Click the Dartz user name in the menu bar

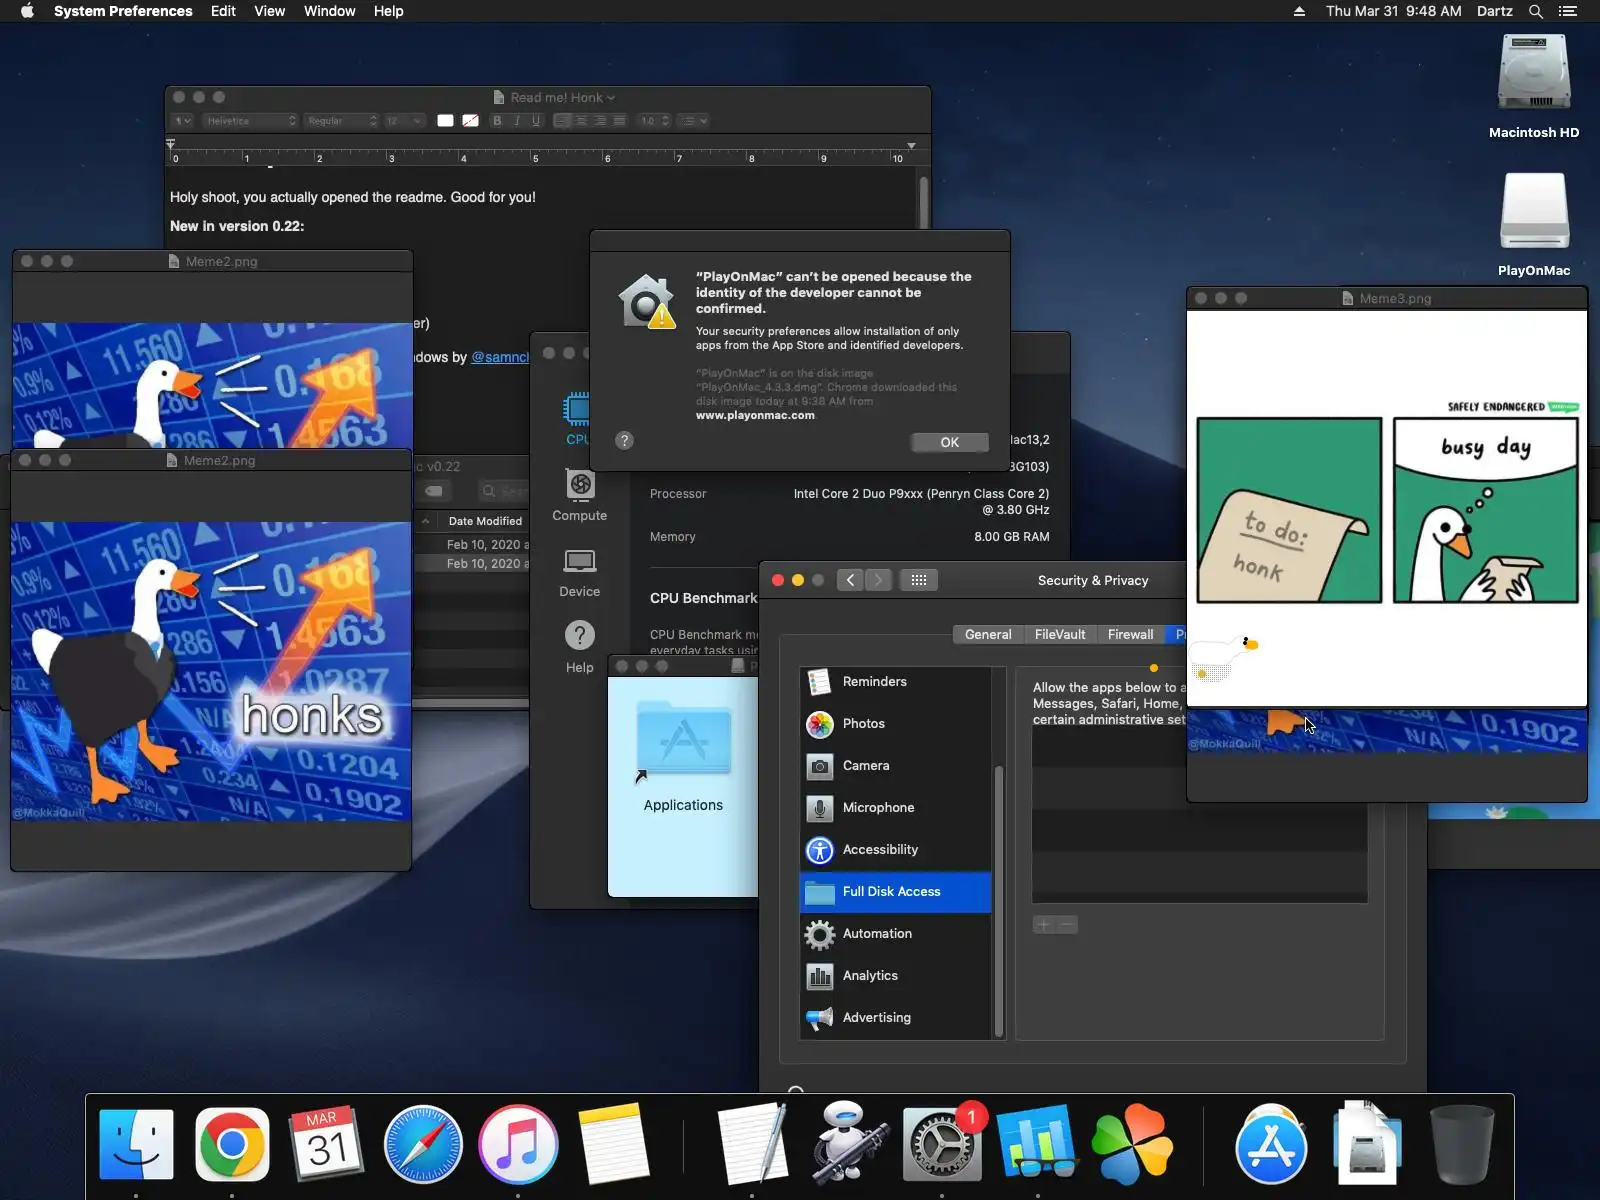click(1494, 11)
